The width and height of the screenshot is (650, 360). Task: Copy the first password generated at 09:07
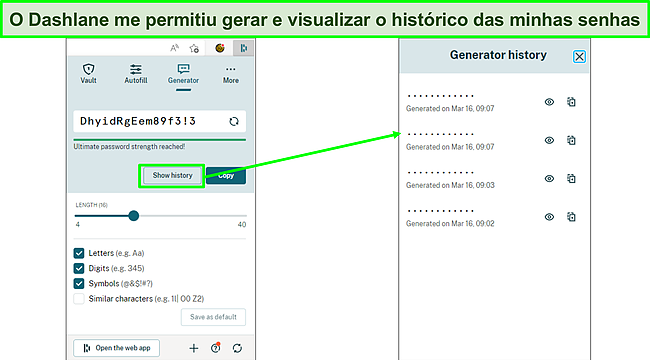pos(571,102)
